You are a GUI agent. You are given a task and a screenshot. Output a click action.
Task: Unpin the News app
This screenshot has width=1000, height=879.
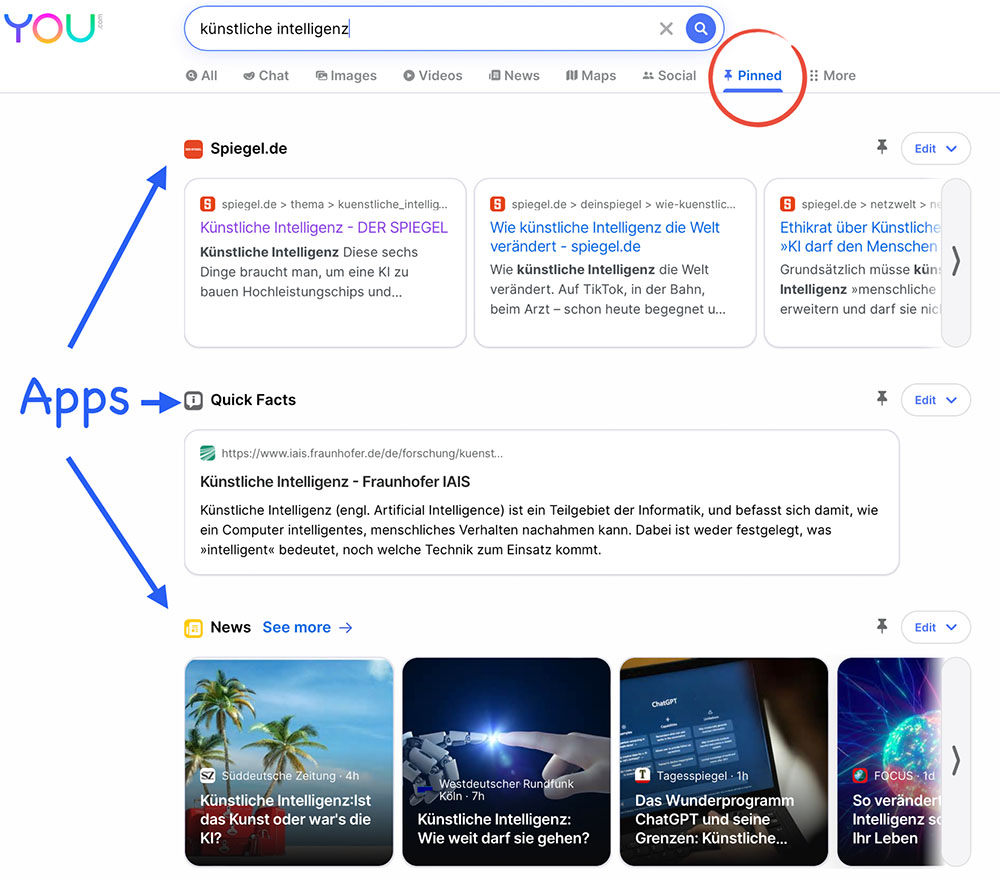[882, 626]
